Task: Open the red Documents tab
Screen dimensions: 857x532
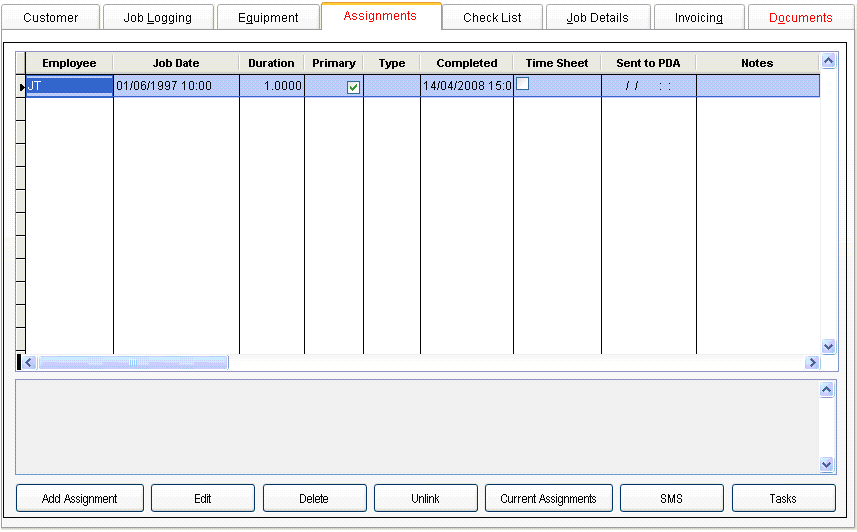Action: [x=800, y=17]
